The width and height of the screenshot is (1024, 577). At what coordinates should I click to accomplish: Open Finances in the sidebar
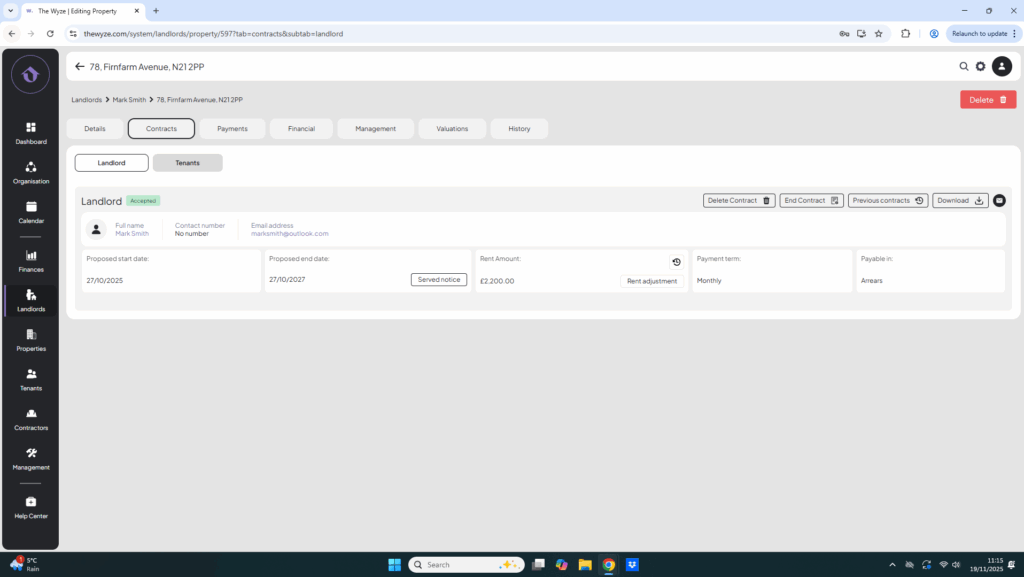30,260
